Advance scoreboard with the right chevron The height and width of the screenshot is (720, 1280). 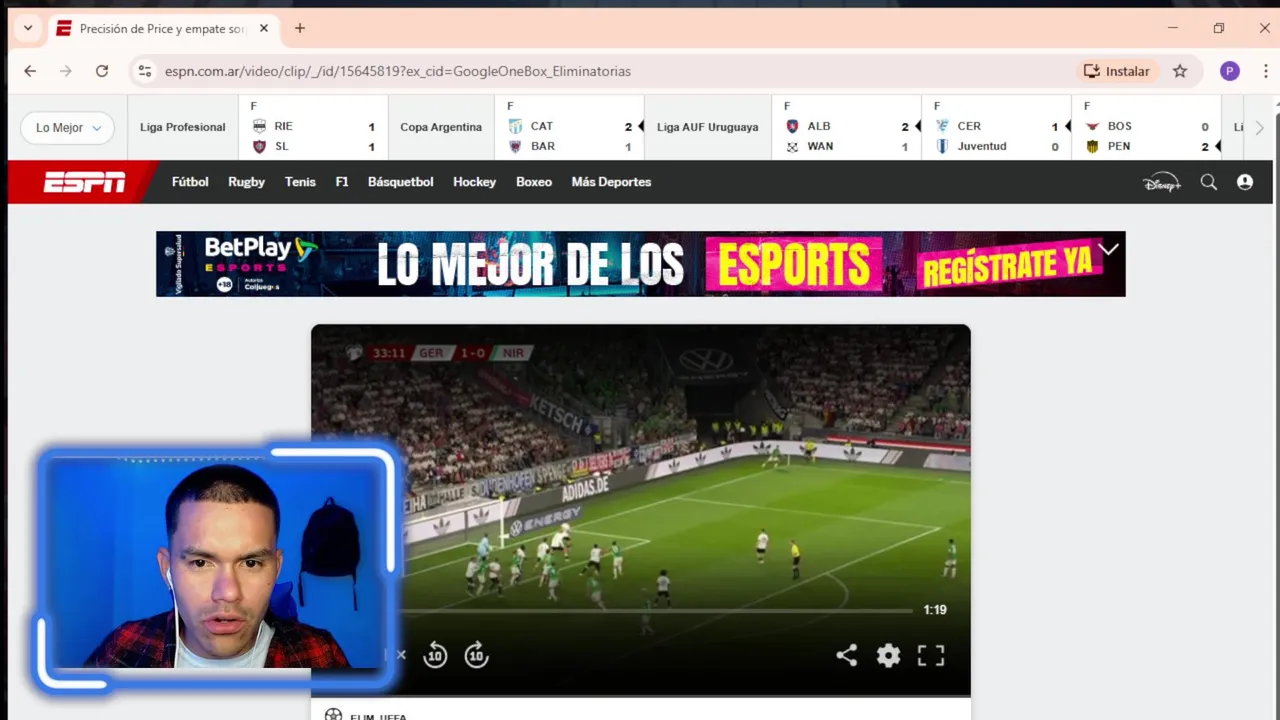(1259, 127)
